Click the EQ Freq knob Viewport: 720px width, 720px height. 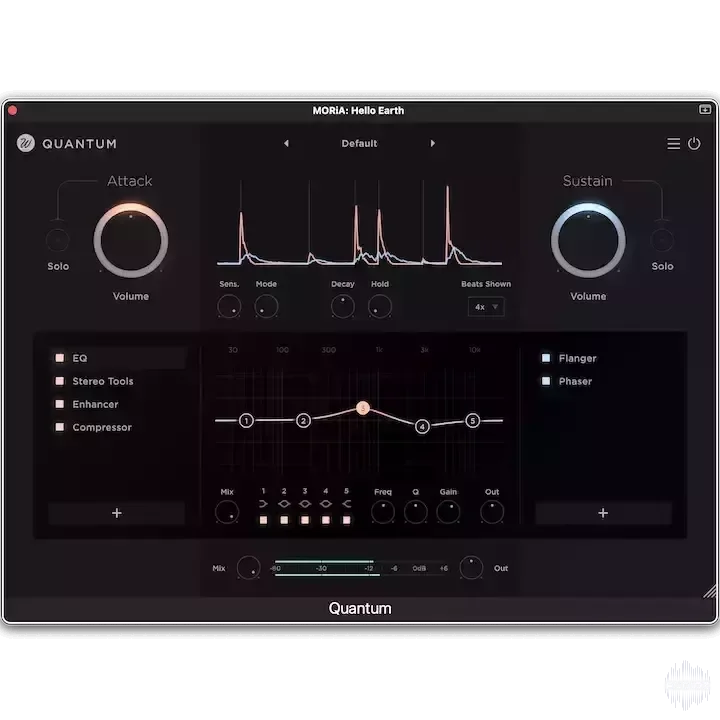tap(382, 512)
